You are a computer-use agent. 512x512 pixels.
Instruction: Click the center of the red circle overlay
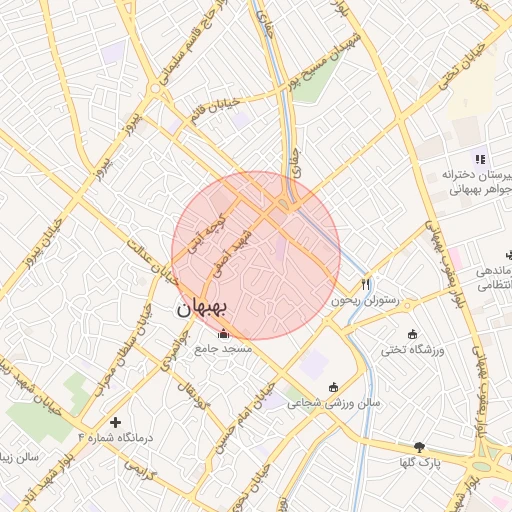(x=256, y=256)
